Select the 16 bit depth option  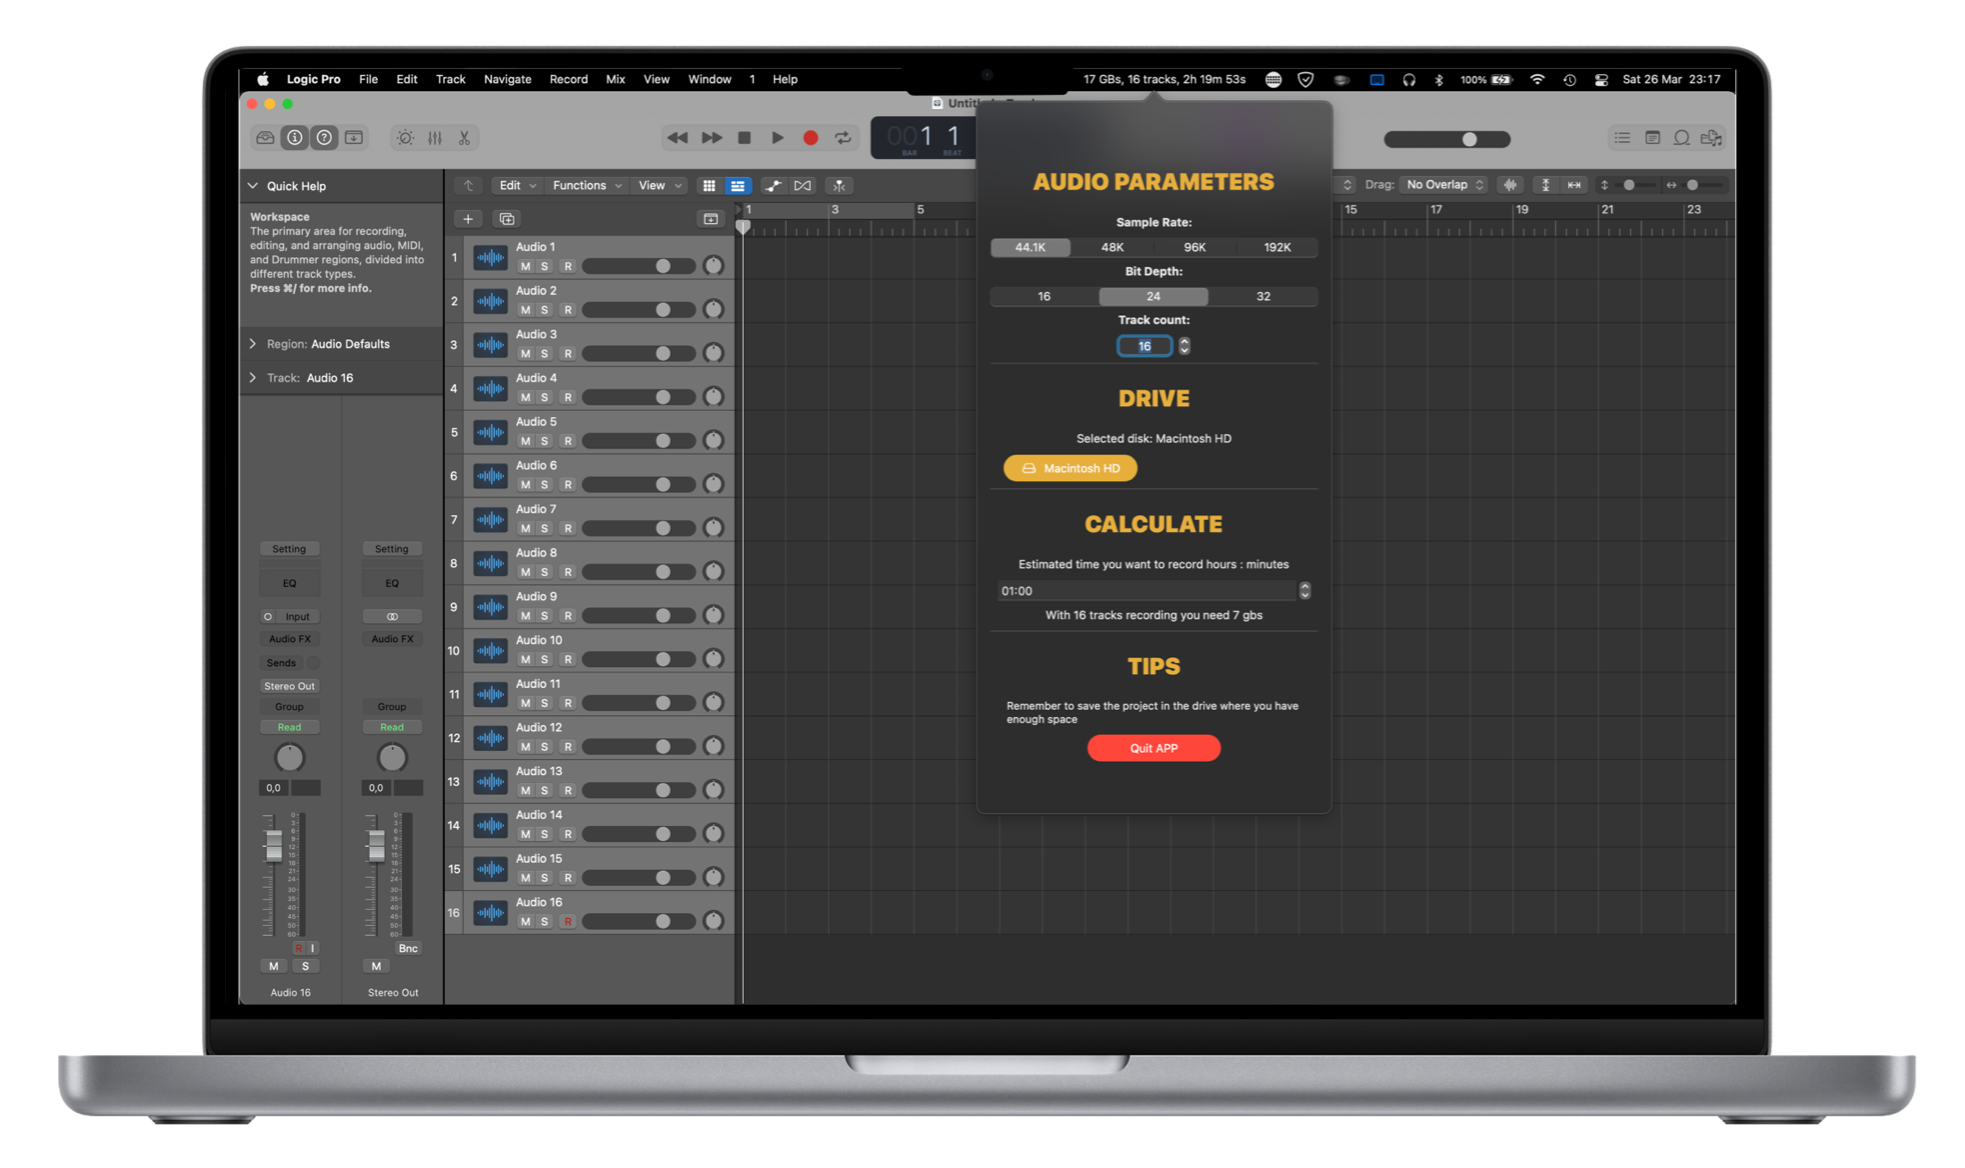tap(1044, 297)
